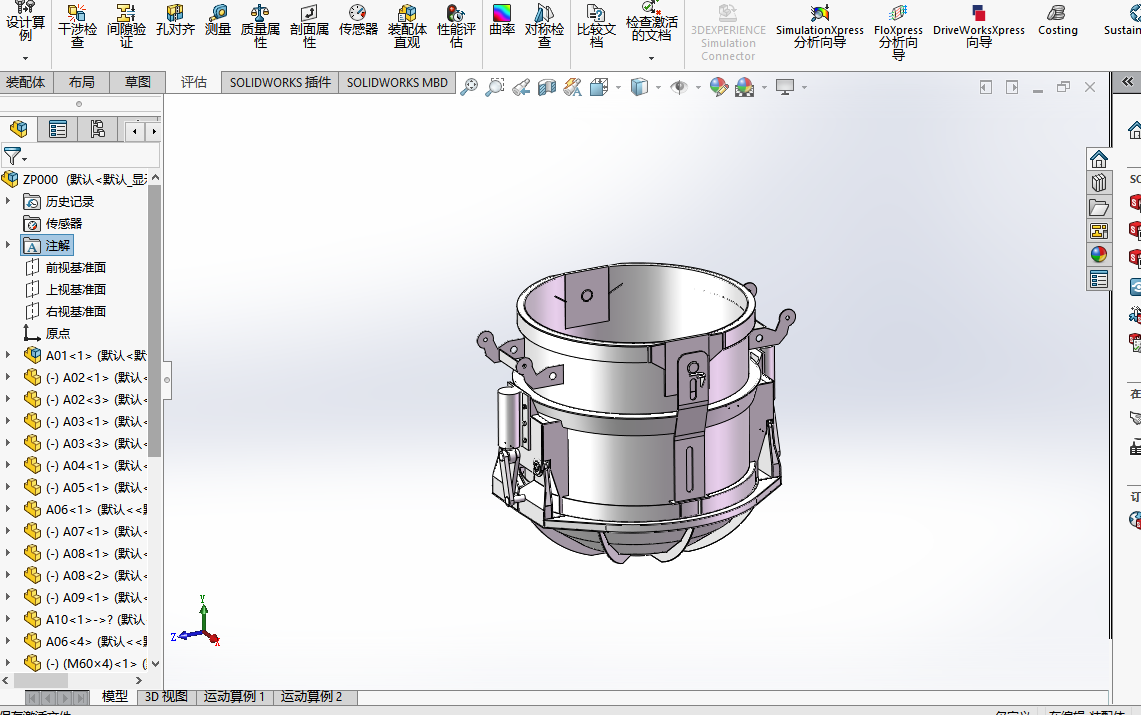
Task: Open Mass Properties (质量属性)
Action: click(260, 26)
